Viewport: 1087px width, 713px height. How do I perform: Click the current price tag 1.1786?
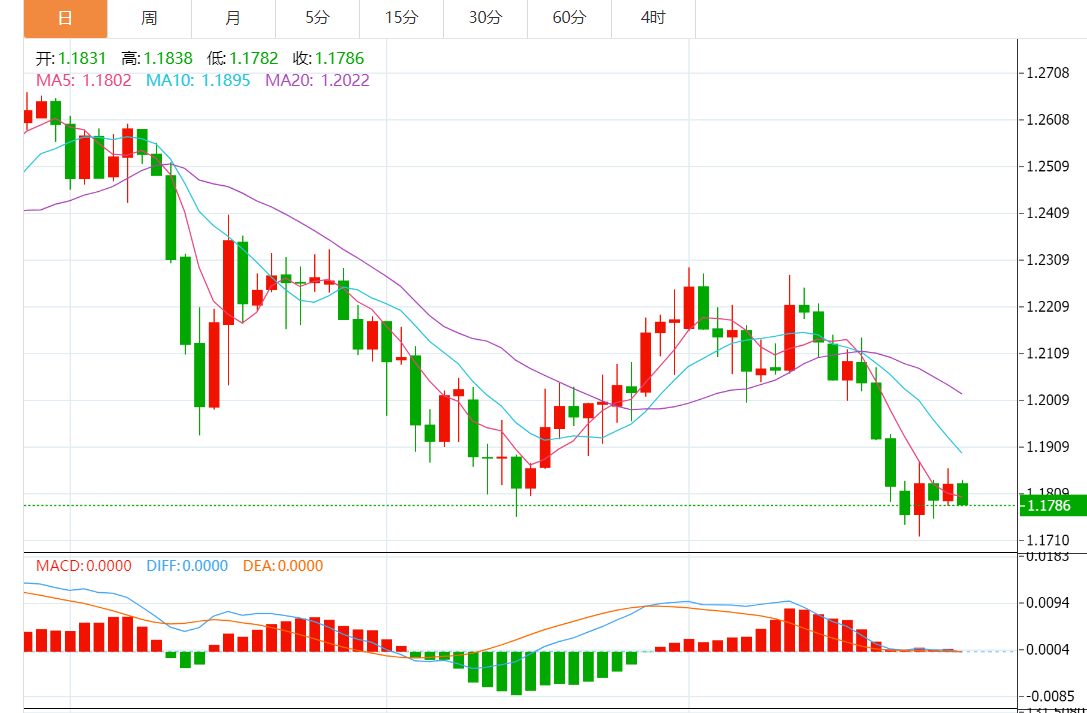tap(1052, 506)
